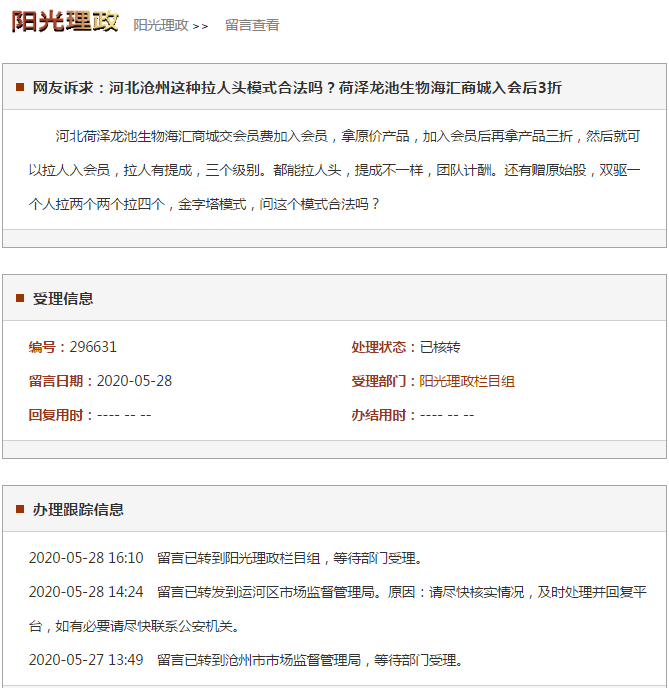The height and width of the screenshot is (688, 669).
Task: Select the number 296631
Action: 93,347
